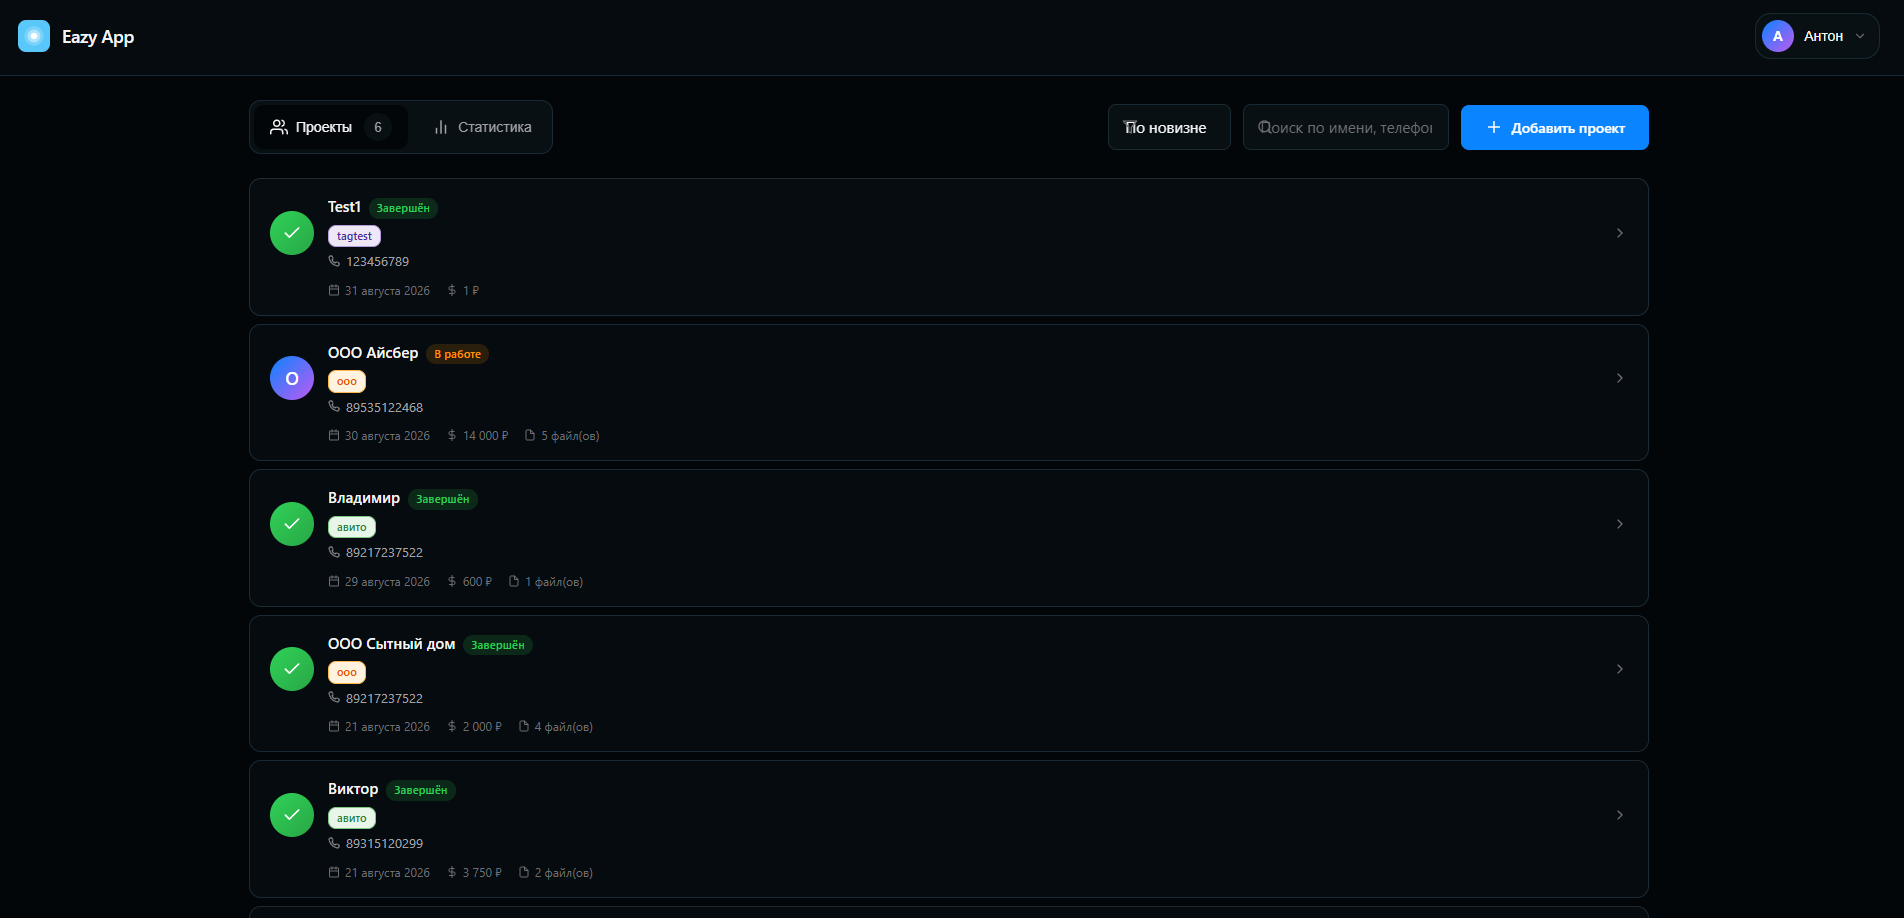This screenshot has width=1904, height=918.
Task: Click green checkmark icon of Виктор project
Action: pos(292,815)
